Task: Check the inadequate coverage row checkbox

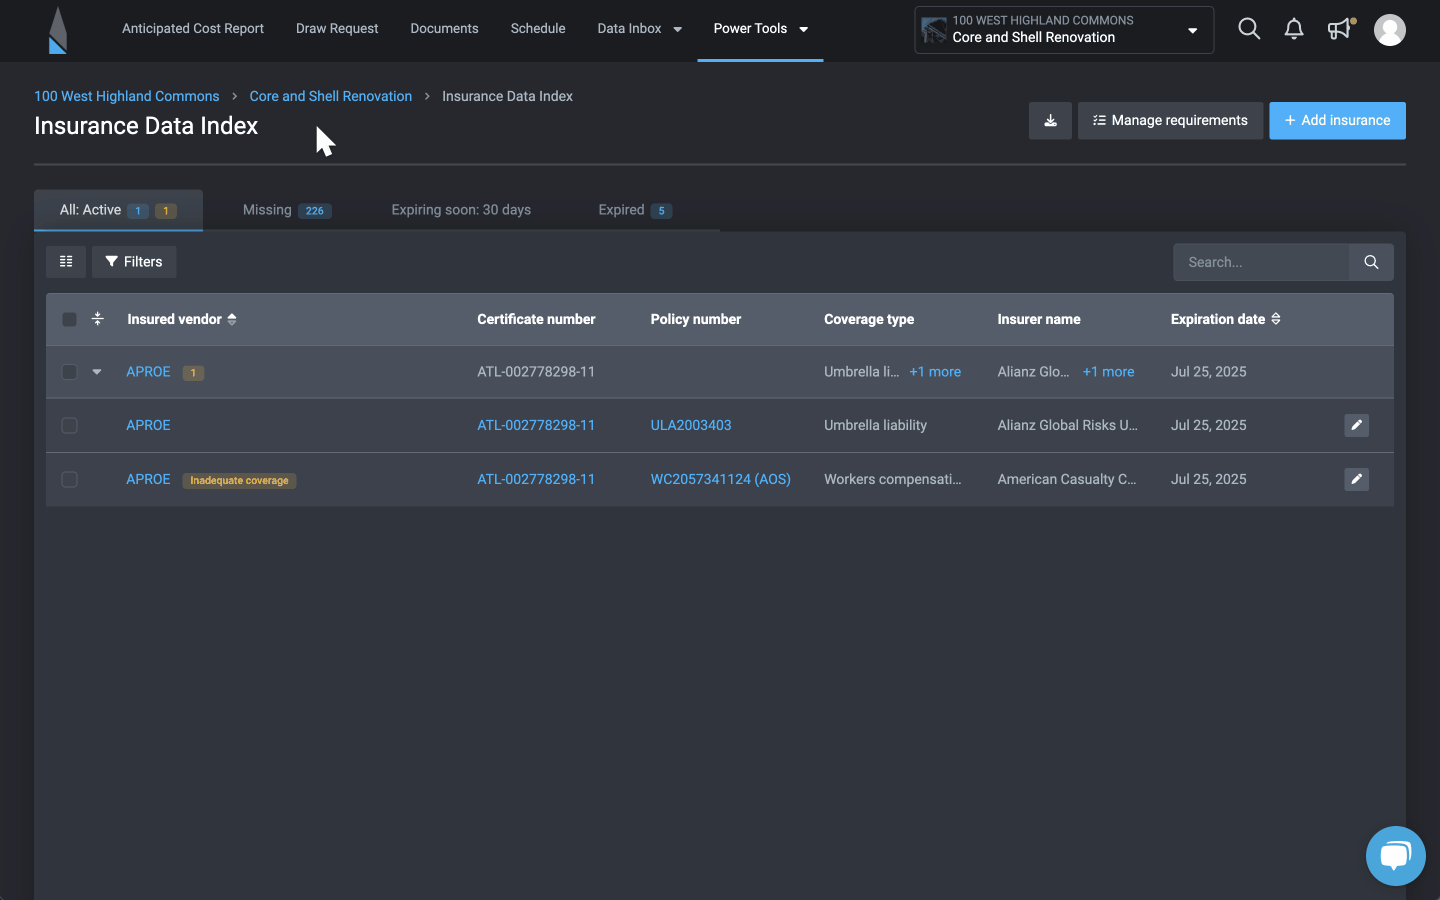Action: tap(69, 480)
